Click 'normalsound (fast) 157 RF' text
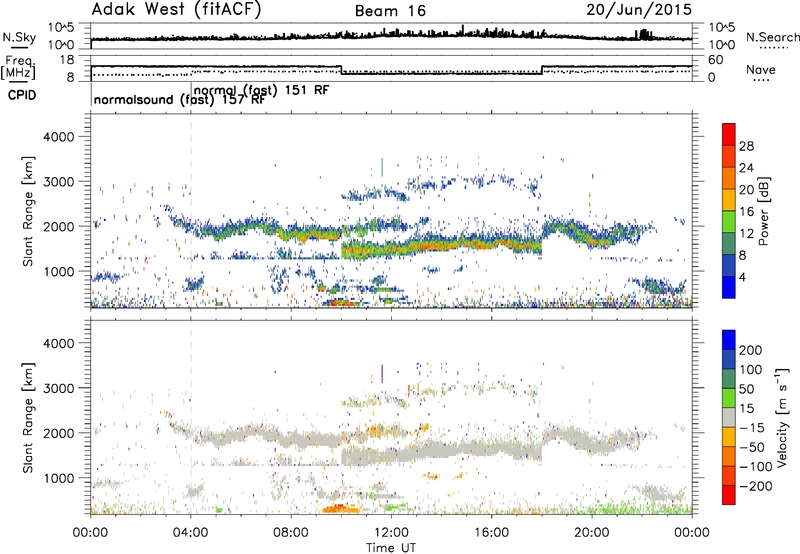The height and width of the screenshot is (554, 800). click(x=179, y=99)
